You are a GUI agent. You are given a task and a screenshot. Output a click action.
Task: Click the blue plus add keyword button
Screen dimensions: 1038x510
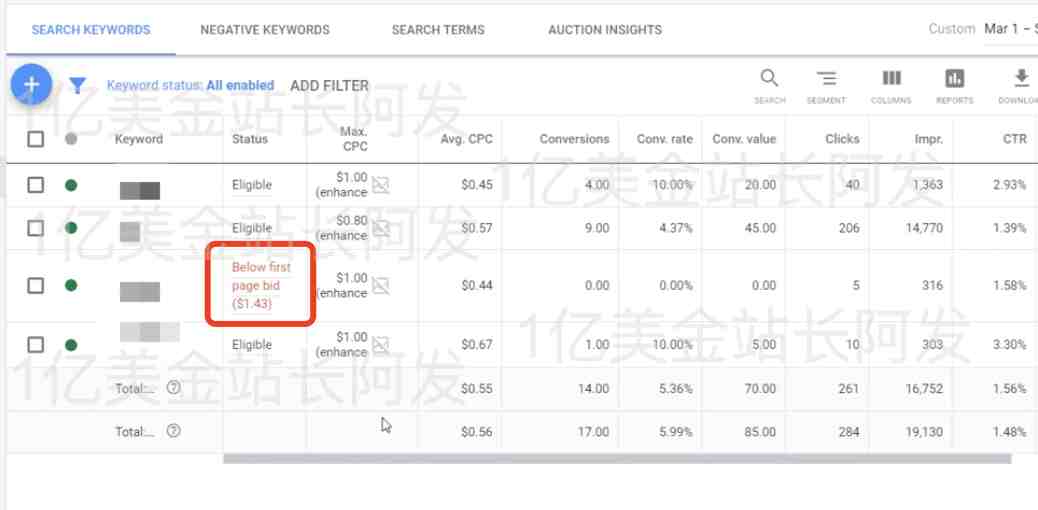31,85
